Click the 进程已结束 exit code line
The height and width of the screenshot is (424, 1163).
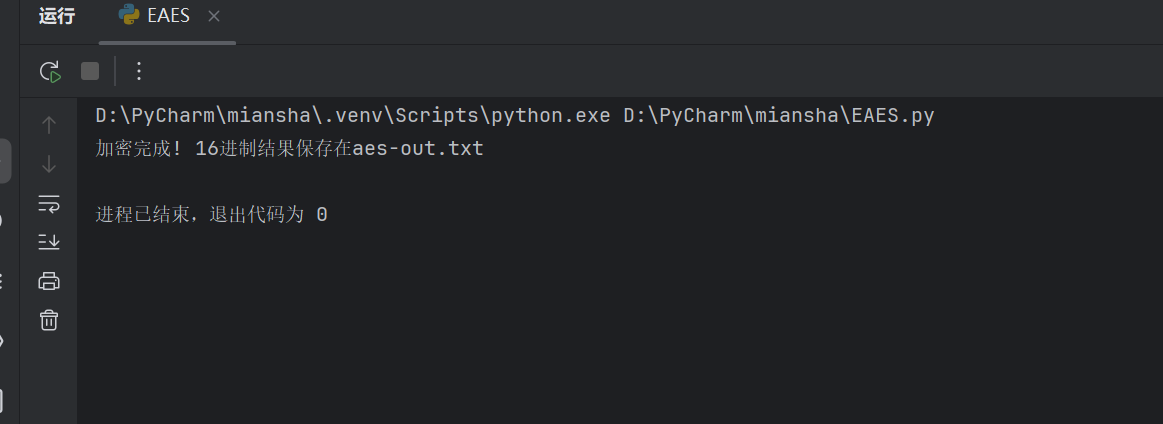click(x=198, y=214)
